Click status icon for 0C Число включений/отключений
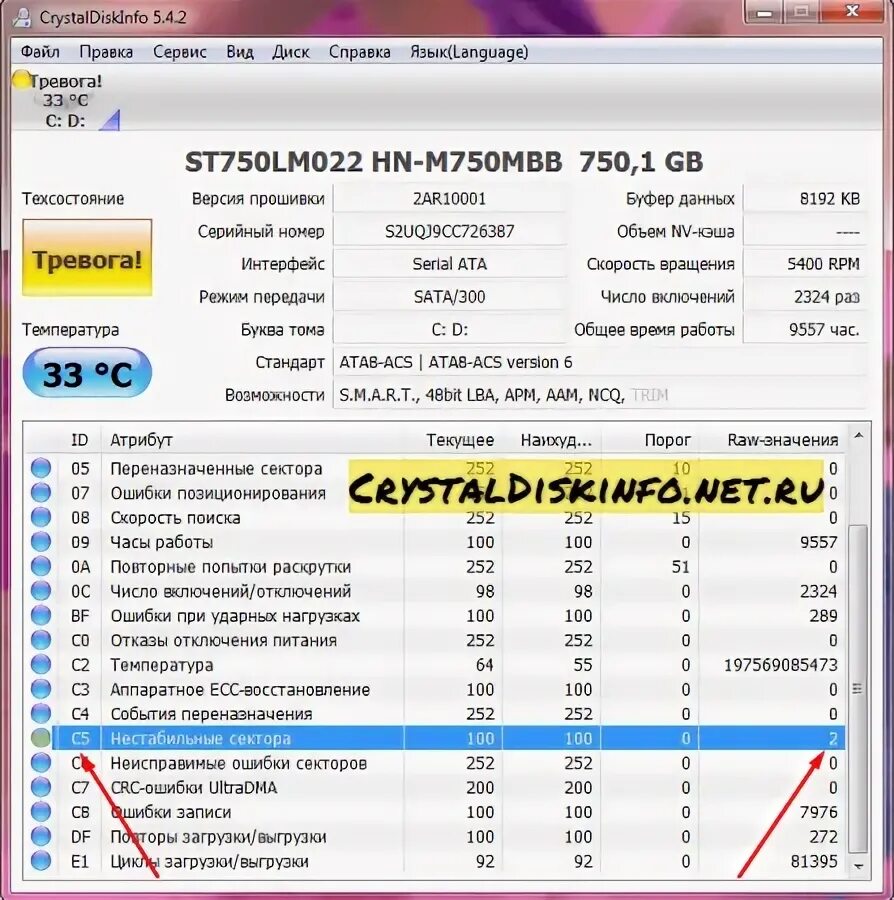894x900 pixels. pyautogui.click(x=41, y=591)
